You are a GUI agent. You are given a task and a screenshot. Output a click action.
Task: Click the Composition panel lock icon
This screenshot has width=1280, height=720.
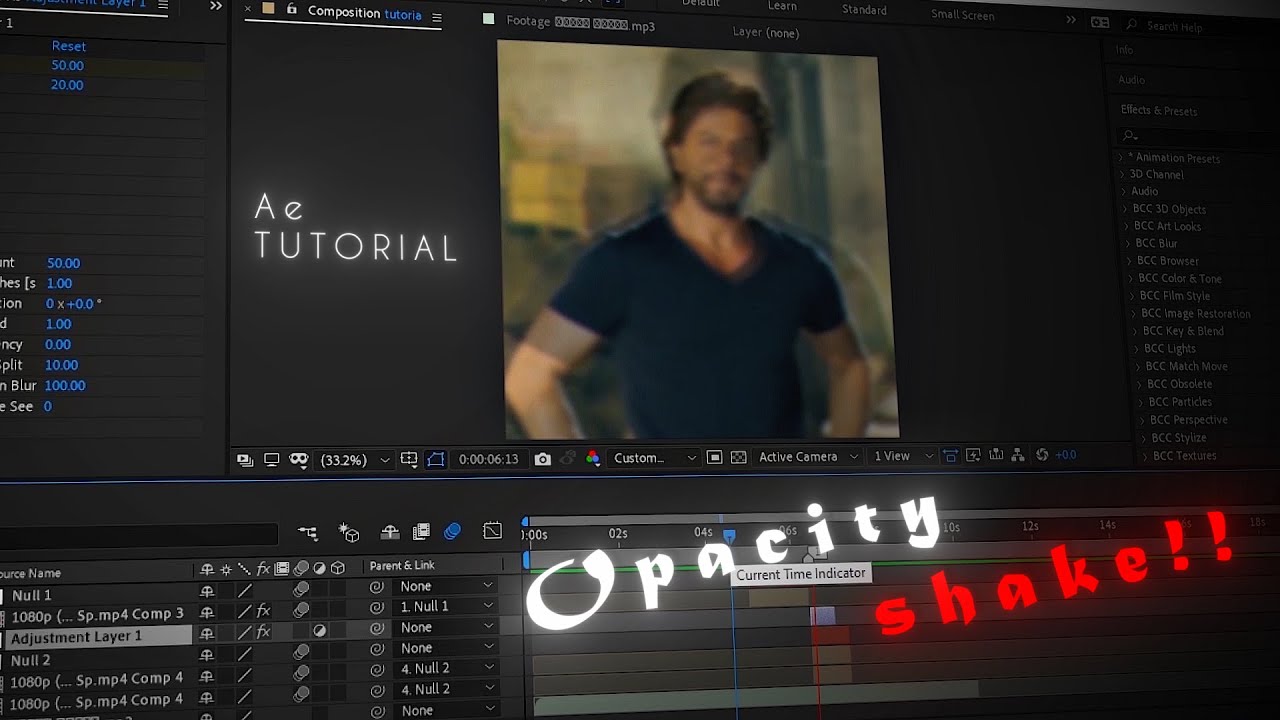292,9
